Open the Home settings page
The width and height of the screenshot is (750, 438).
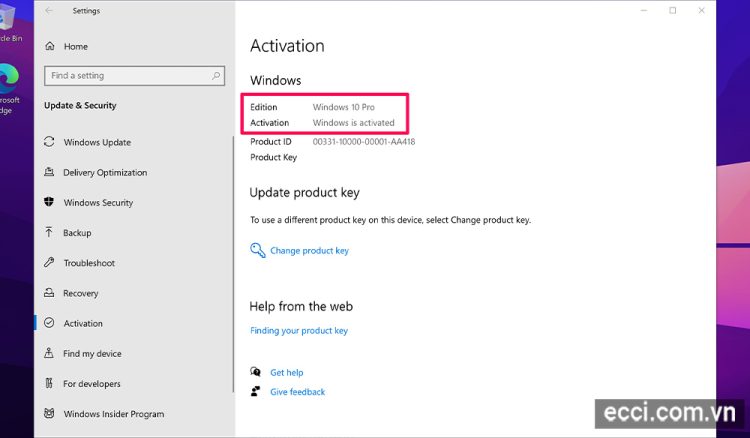(76, 46)
